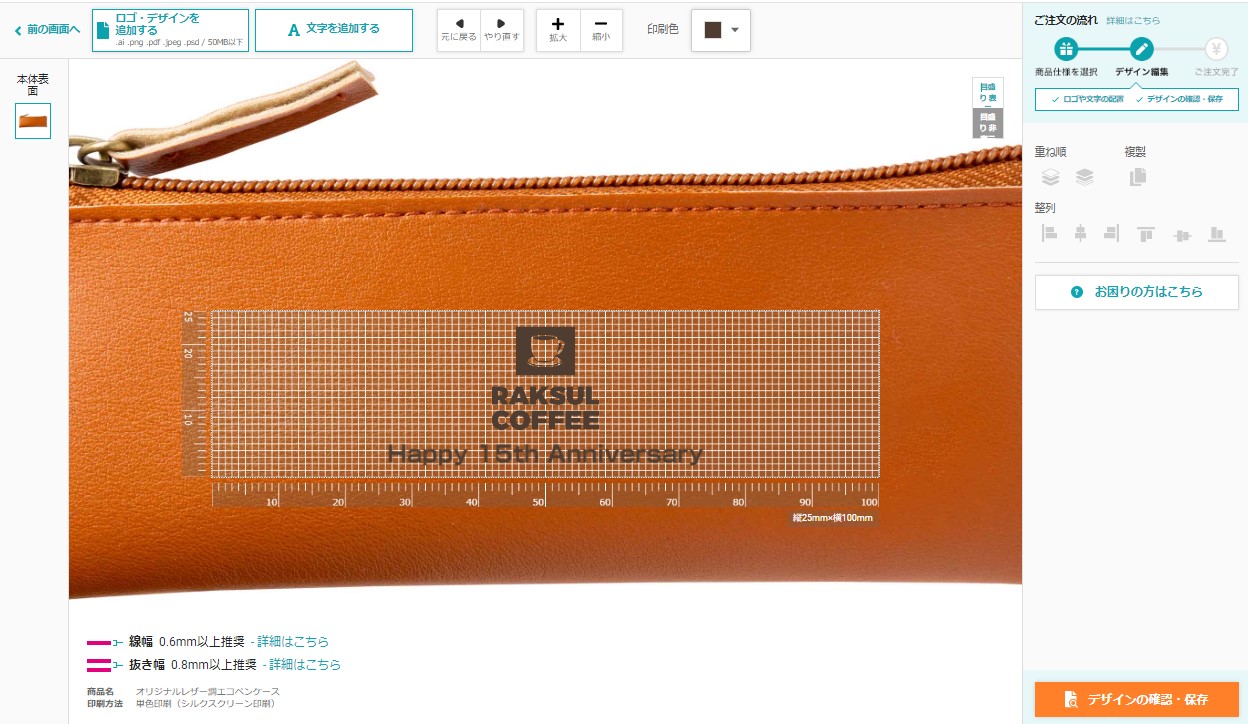Click the dark brown print color swatch
This screenshot has width=1248, height=724.
click(x=713, y=30)
